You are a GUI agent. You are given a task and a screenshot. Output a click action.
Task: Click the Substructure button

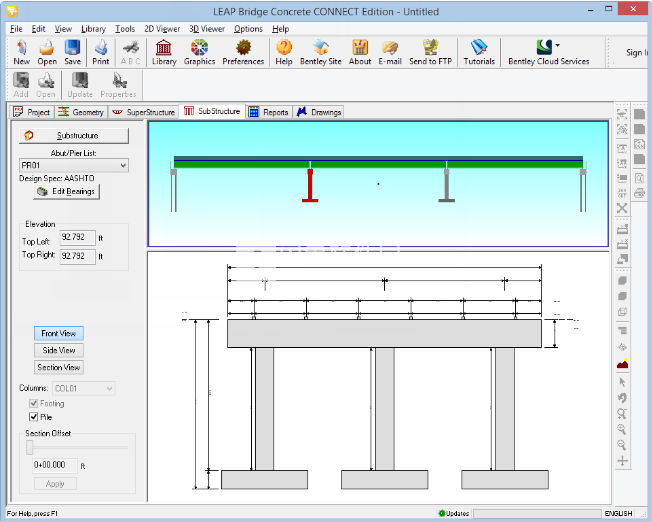(x=74, y=136)
